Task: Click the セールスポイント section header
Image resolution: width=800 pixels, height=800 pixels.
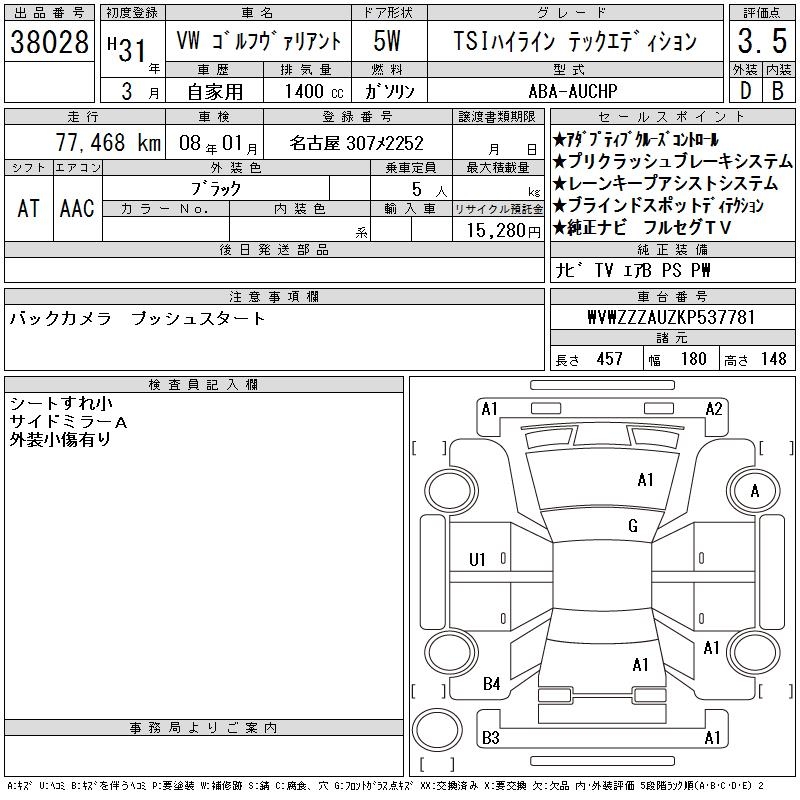Action: [672, 117]
